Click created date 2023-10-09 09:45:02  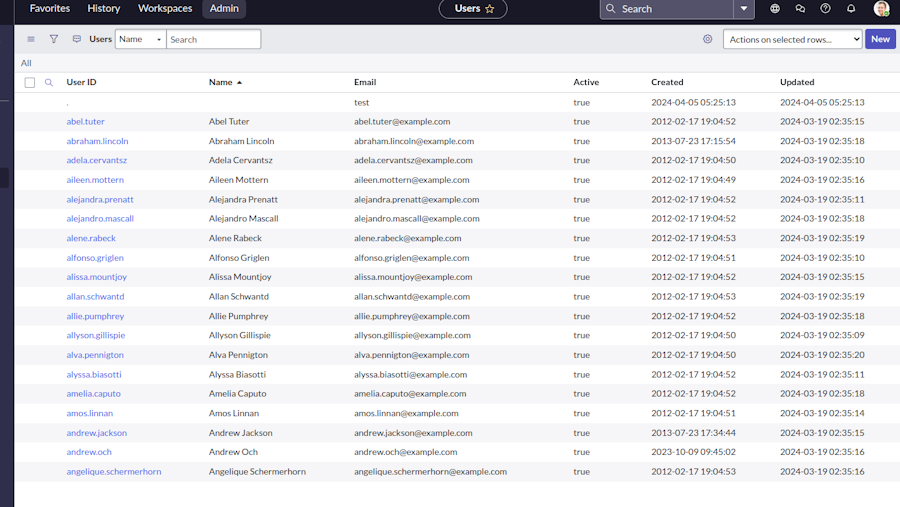693,452
